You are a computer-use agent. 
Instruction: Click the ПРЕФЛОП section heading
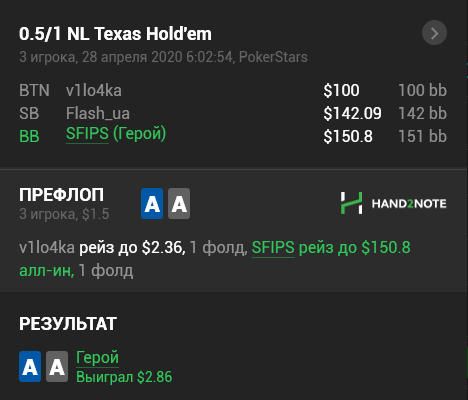(61, 195)
